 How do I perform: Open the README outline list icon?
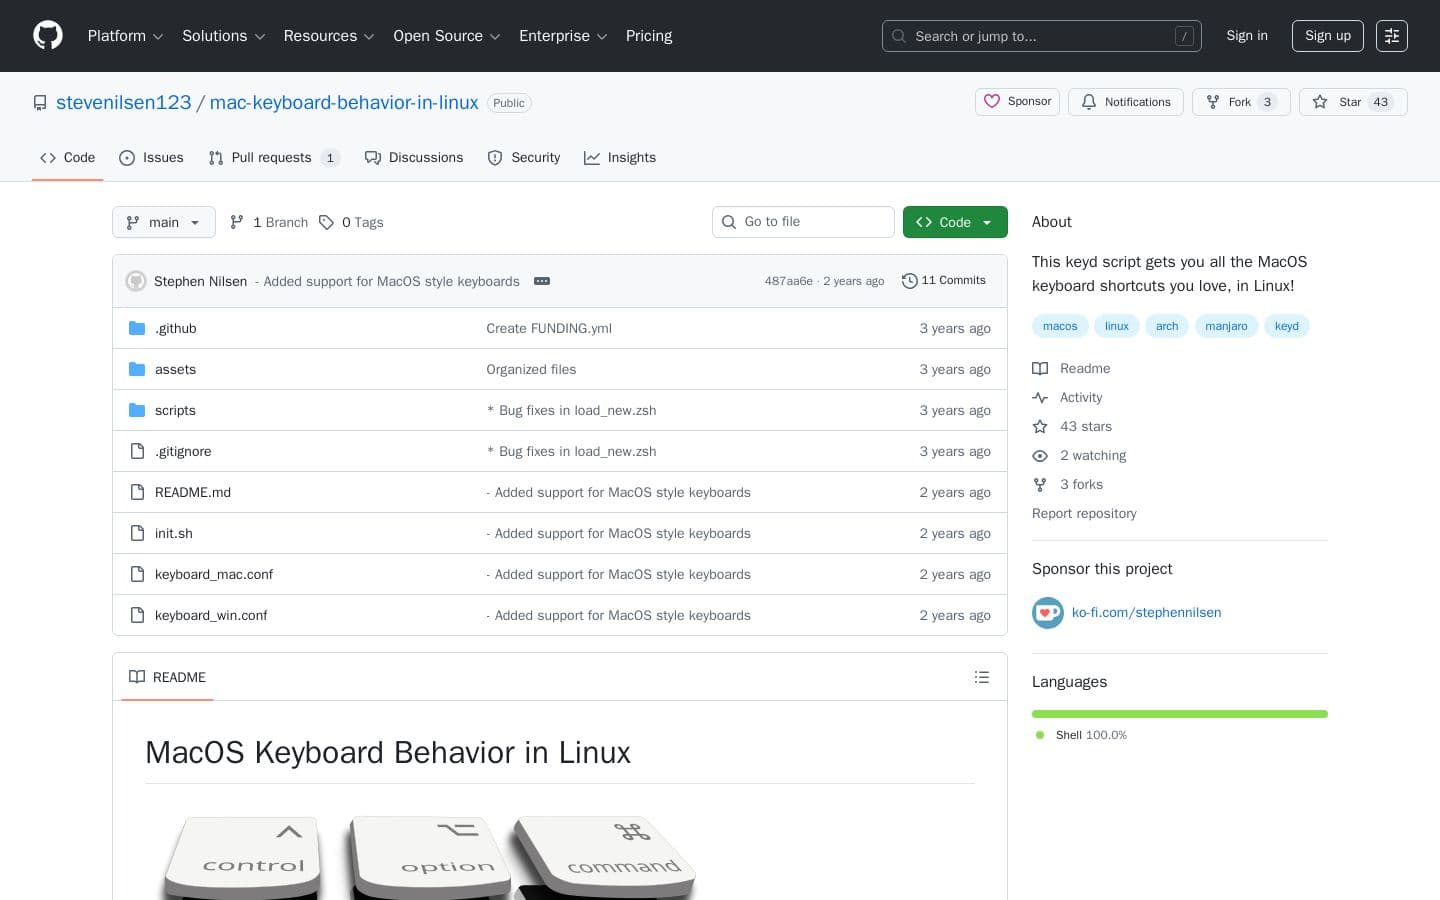(x=981, y=677)
